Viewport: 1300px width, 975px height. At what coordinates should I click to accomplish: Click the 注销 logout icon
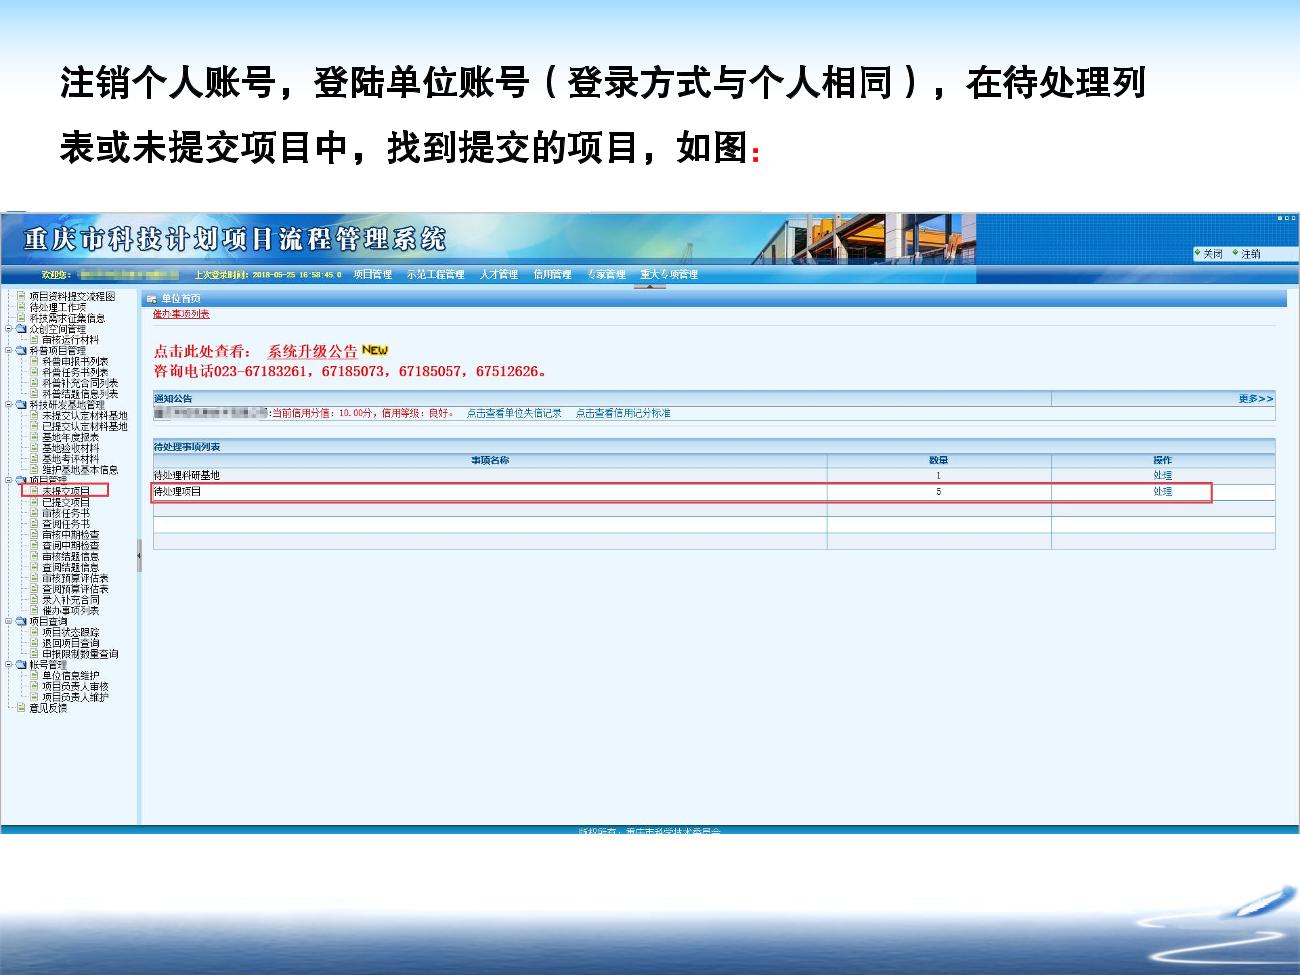click(x=1236, y=253)
